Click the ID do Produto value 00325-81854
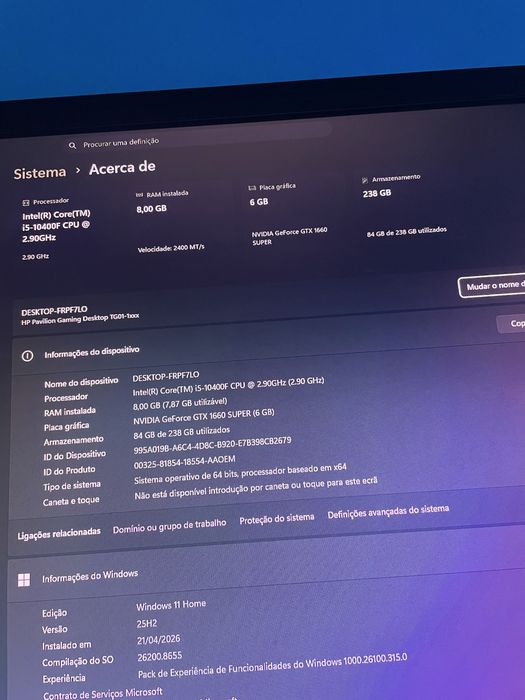This screenshot has height=700, width=525. click(x=184, y=462)
